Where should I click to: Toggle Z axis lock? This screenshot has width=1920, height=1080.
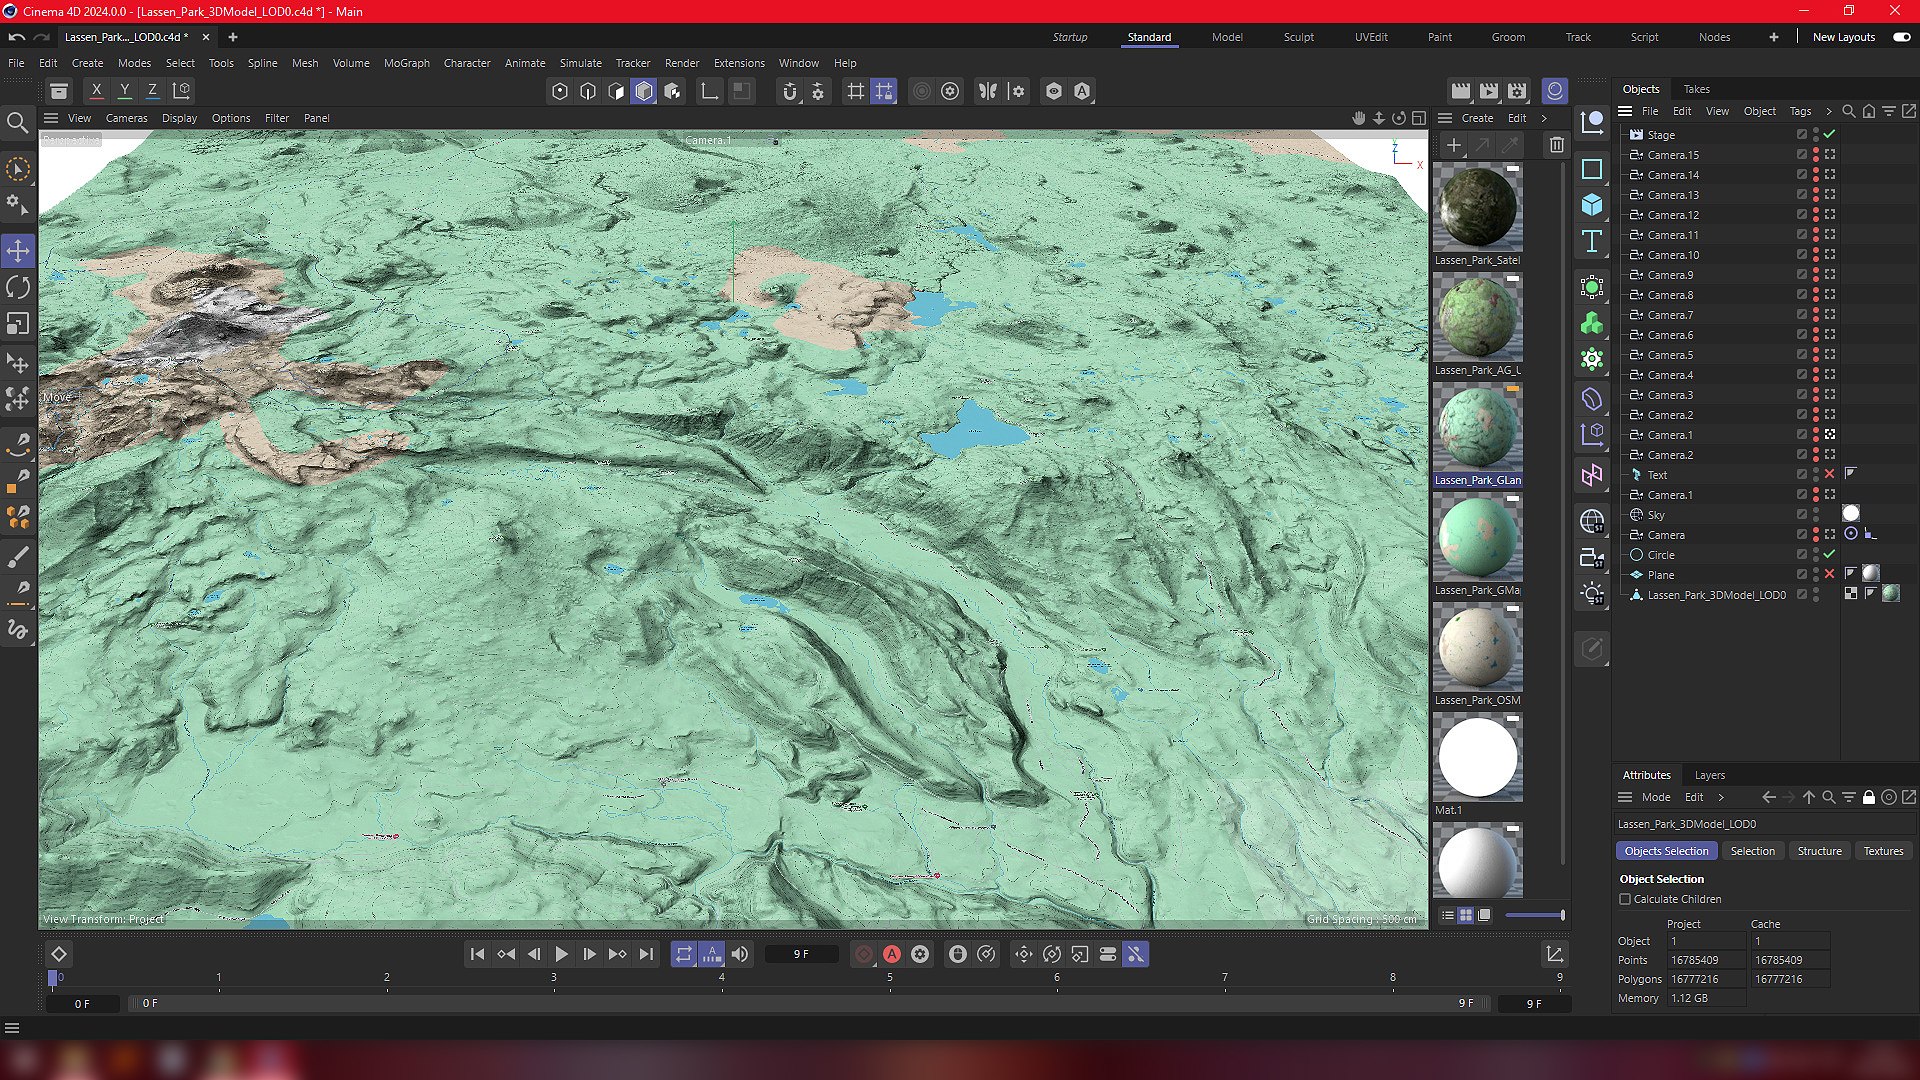pos(152,91)
